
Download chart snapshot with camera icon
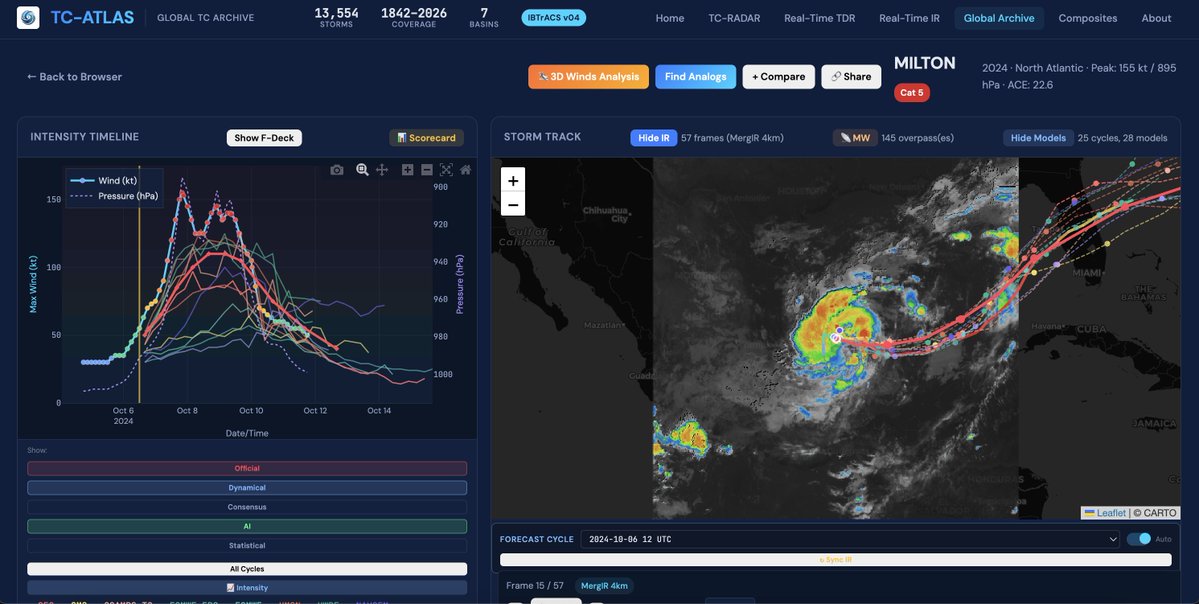click(336, 170)
